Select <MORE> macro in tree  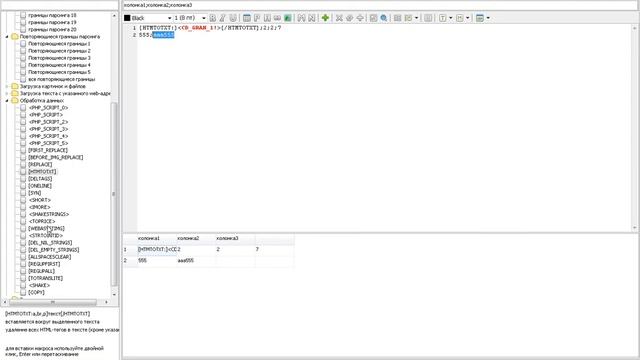pyautogui.click(x=40, y=207)
